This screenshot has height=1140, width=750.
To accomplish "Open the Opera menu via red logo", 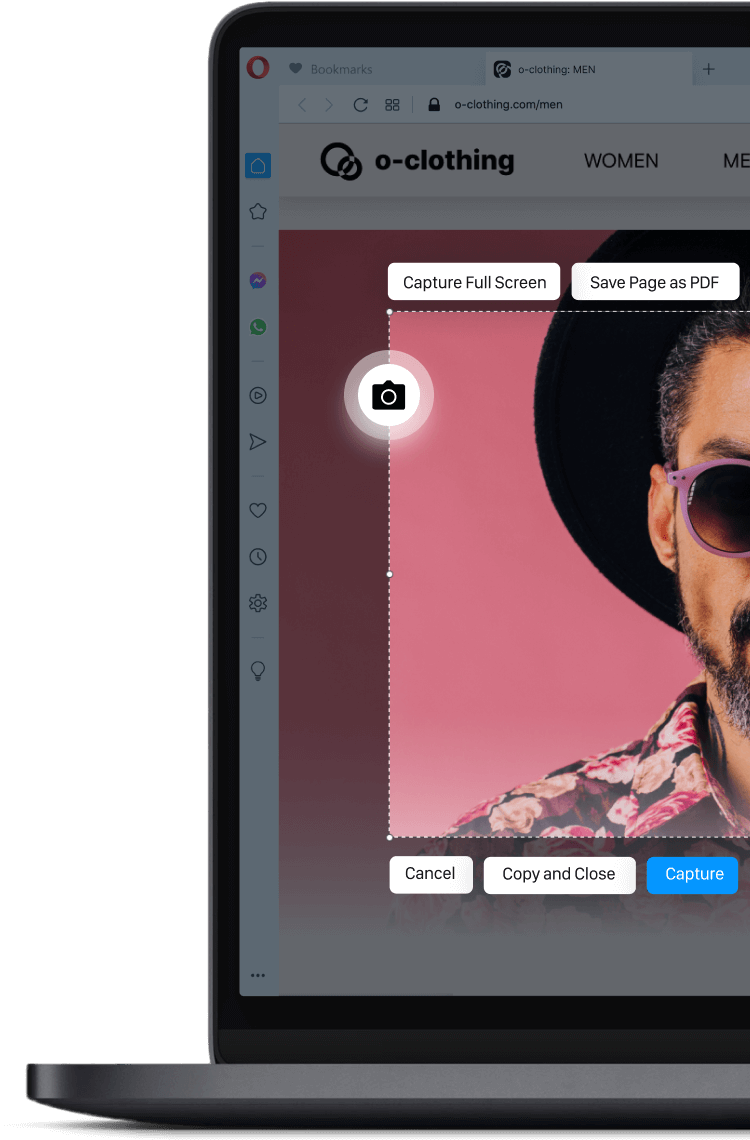I will pyautogui.click(x=258, y=68).
